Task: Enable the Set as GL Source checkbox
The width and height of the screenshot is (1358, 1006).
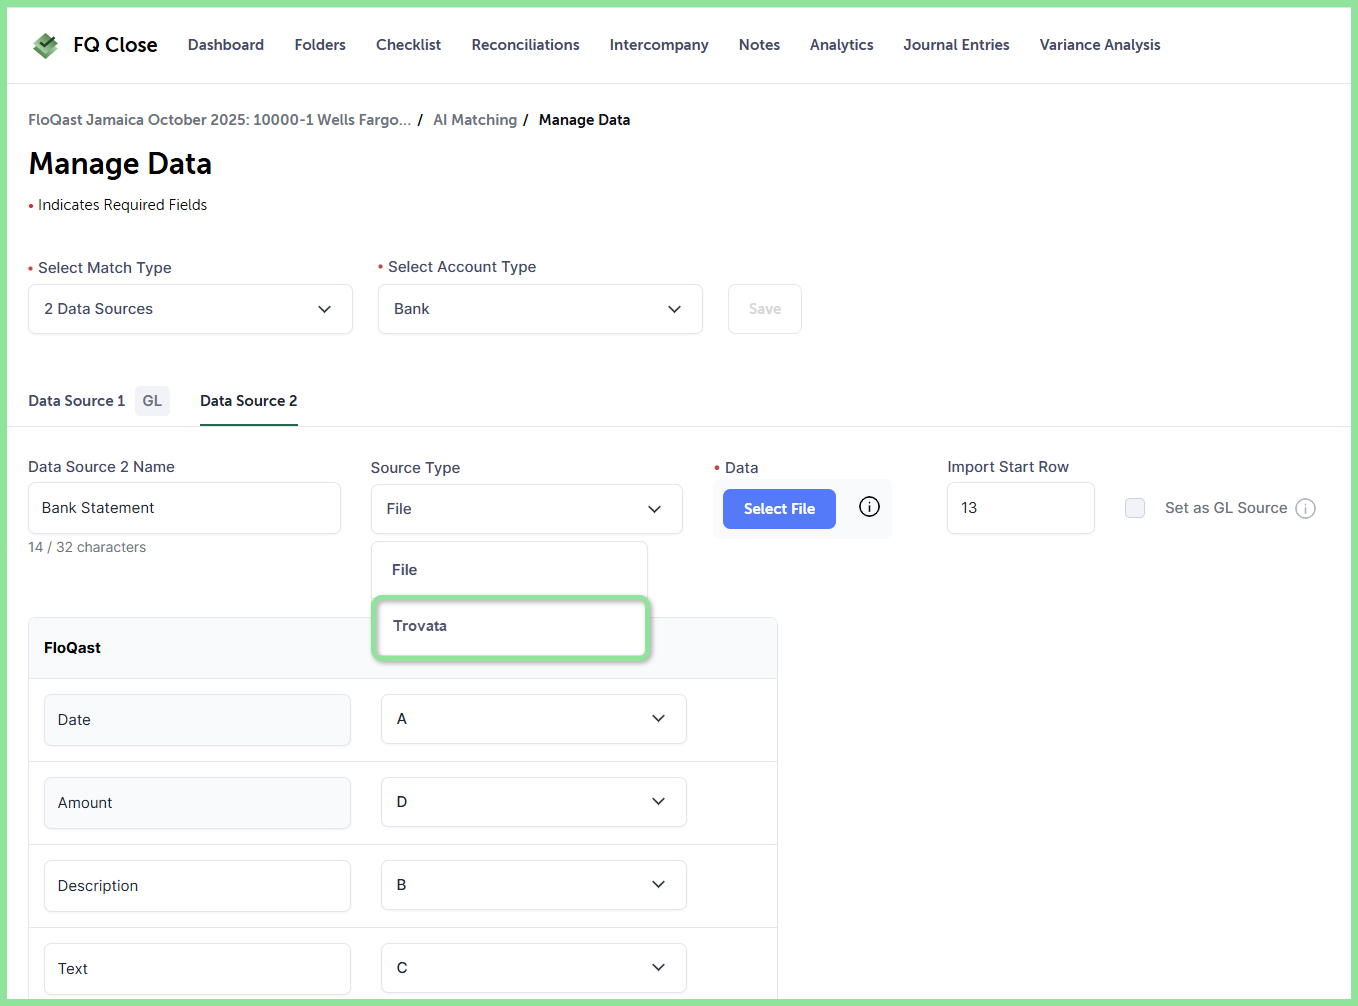Action: coord(1135,508)
